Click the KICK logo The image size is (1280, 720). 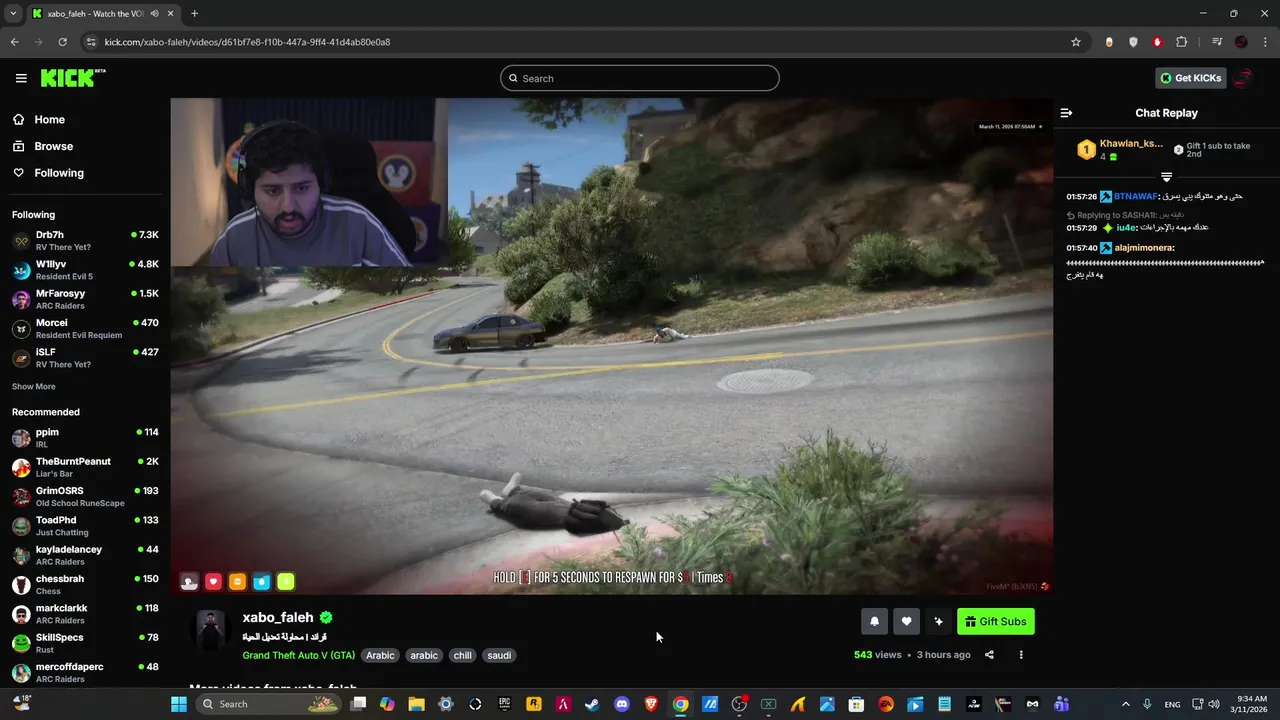click(x=72, y=78)
